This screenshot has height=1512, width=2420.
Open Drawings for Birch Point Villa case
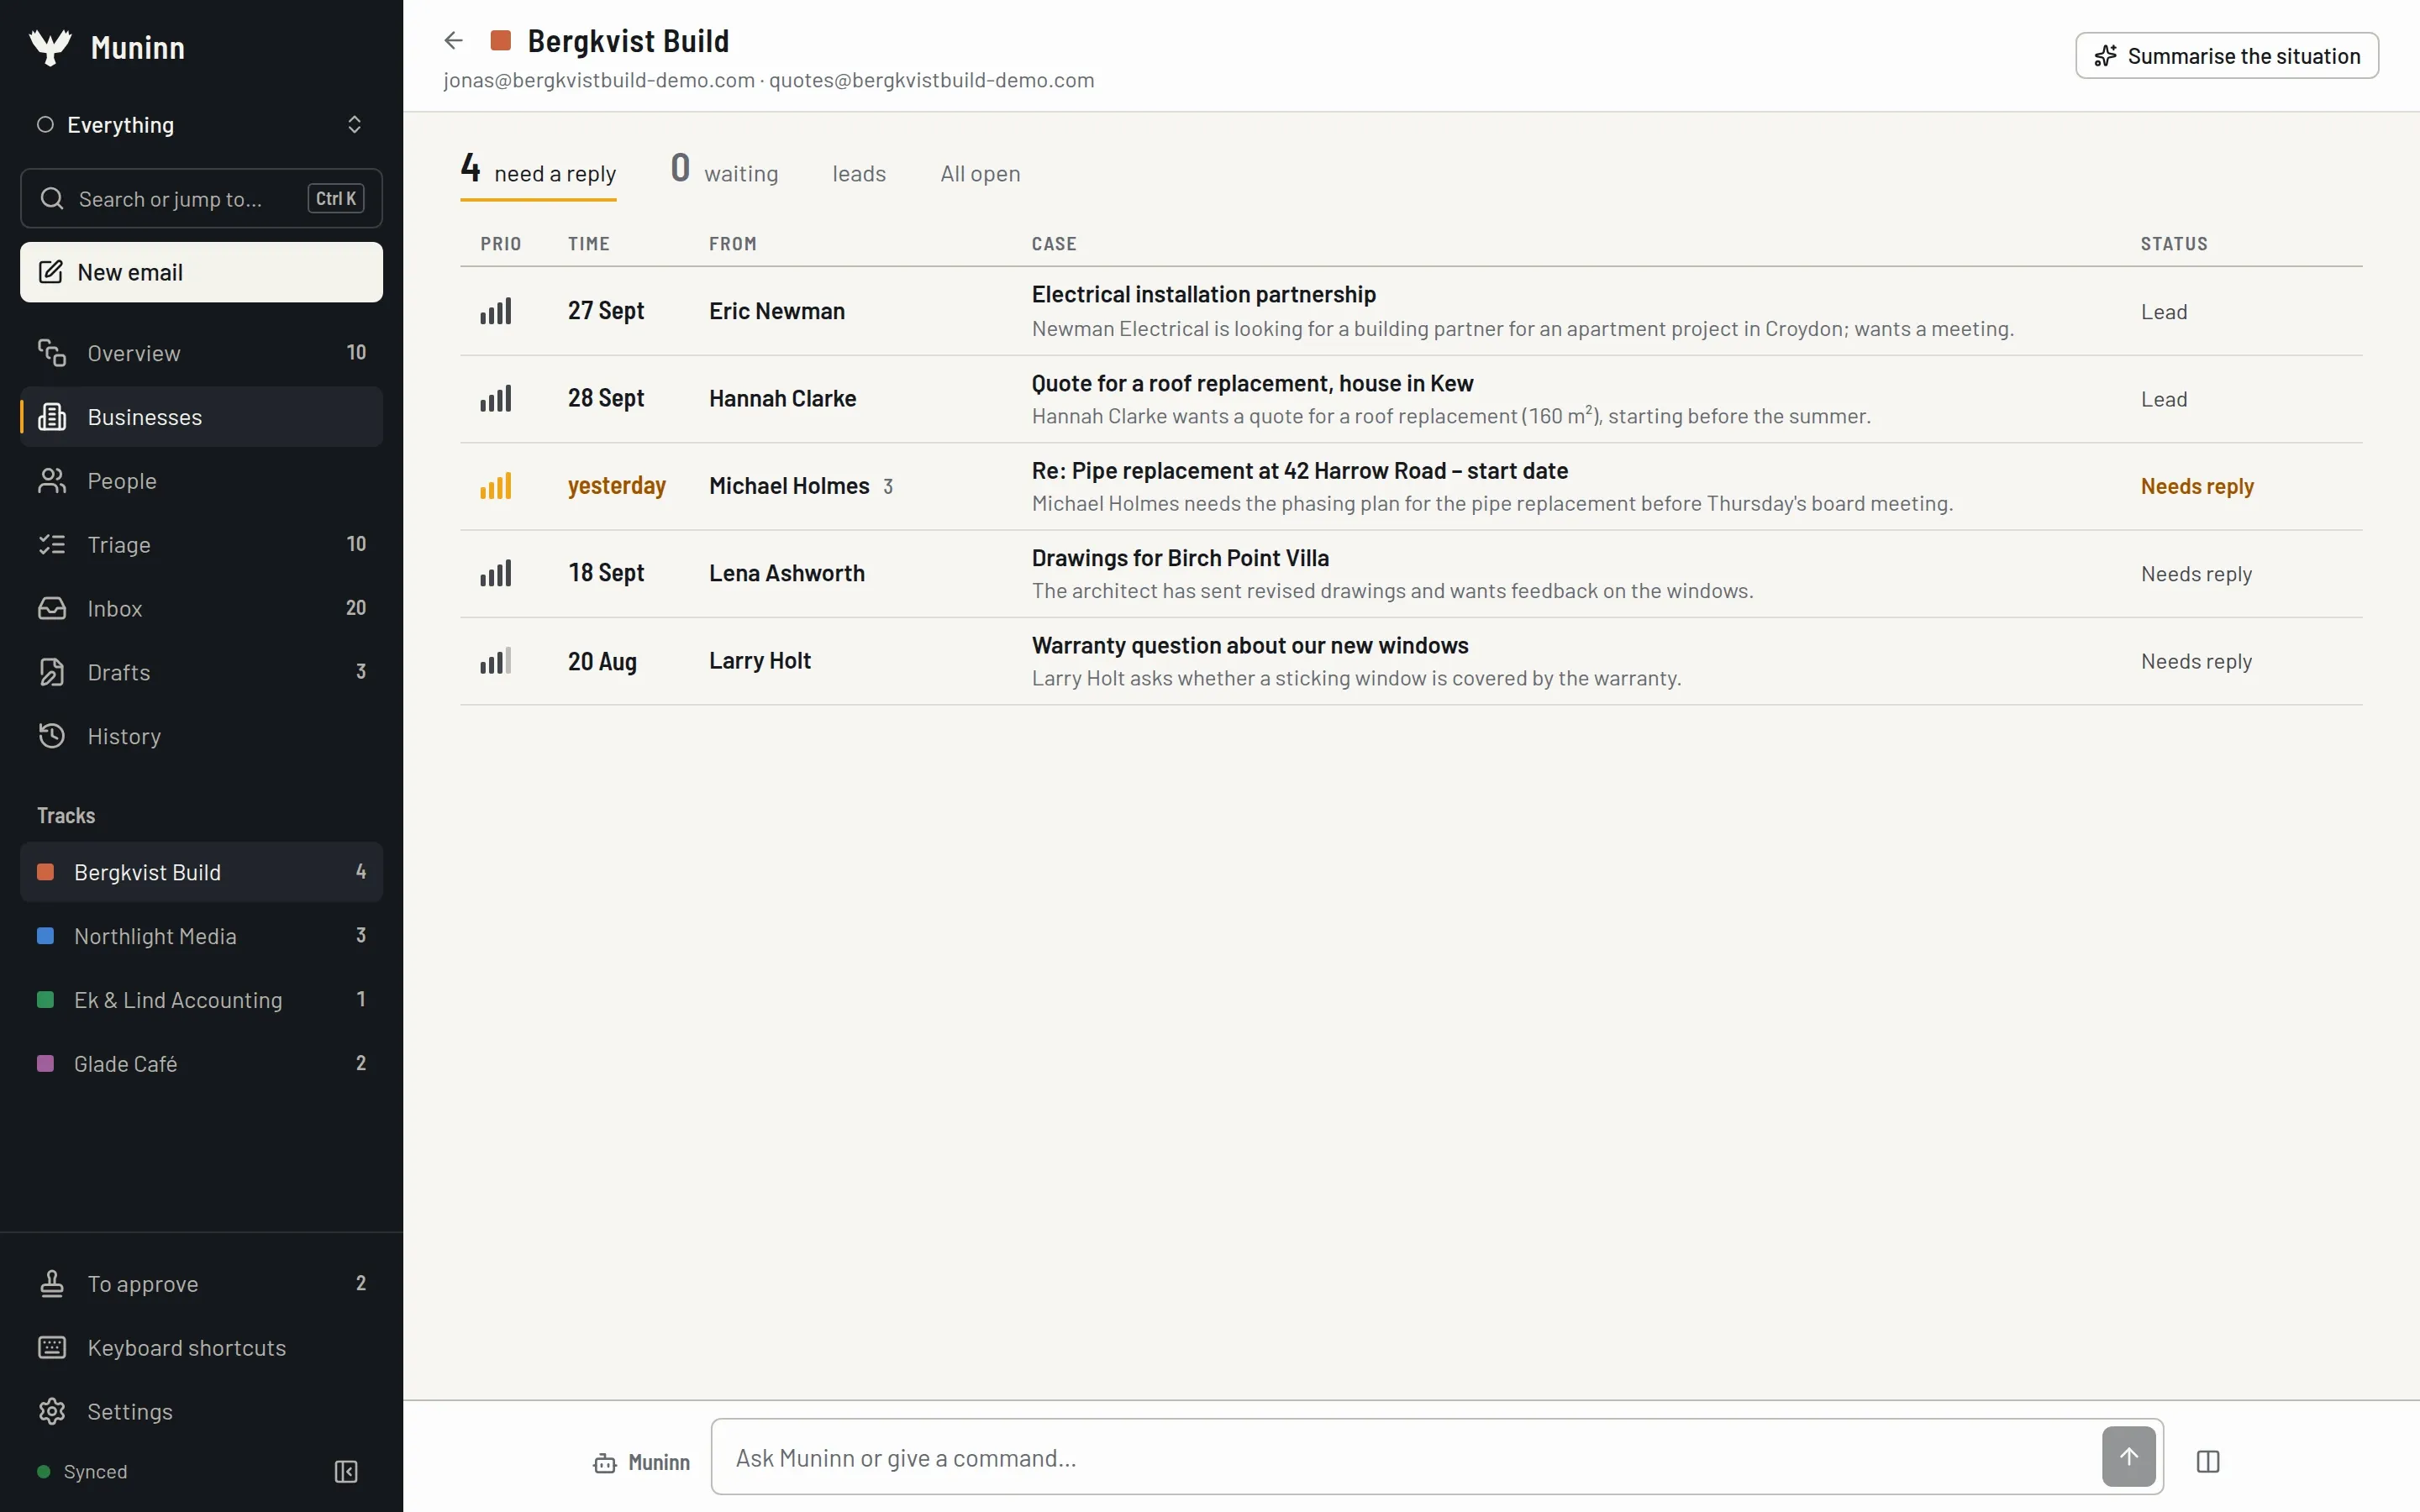tap(1411, 574)
